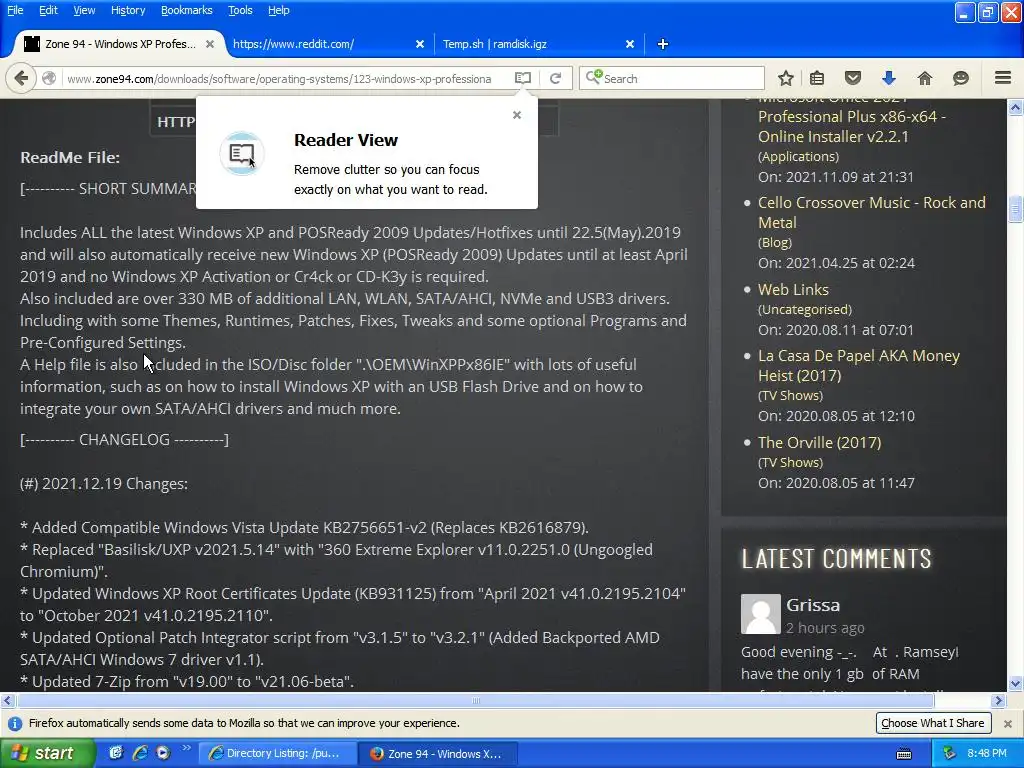
Task: Open the Web Links article link
Action: [793, 289]
